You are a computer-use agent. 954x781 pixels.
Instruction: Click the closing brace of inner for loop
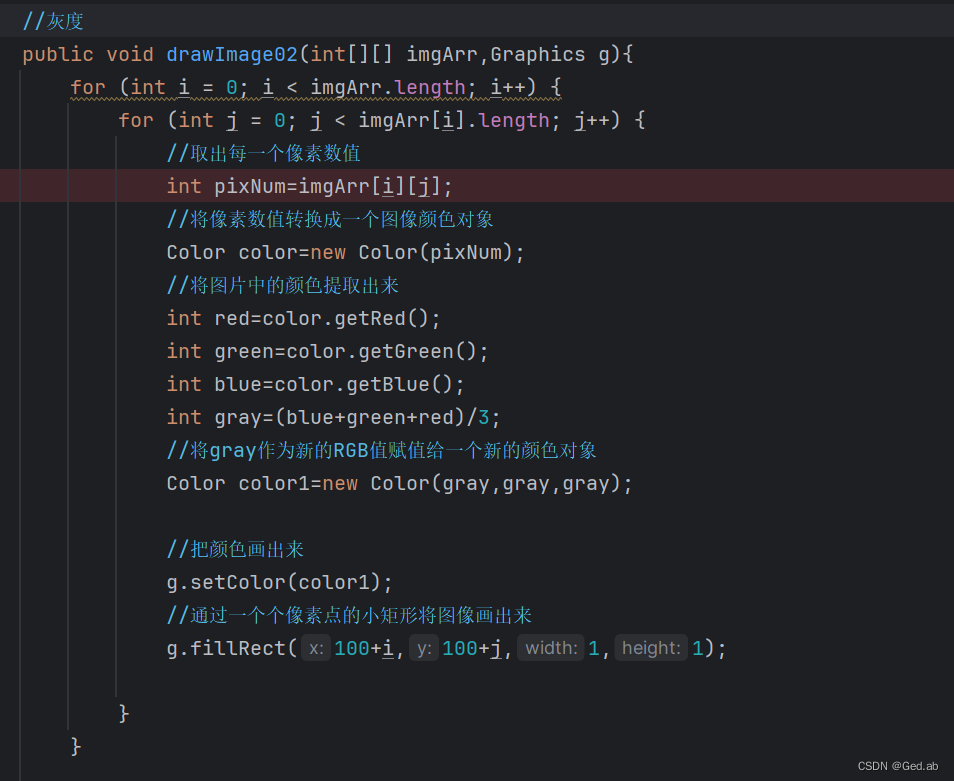124,713
